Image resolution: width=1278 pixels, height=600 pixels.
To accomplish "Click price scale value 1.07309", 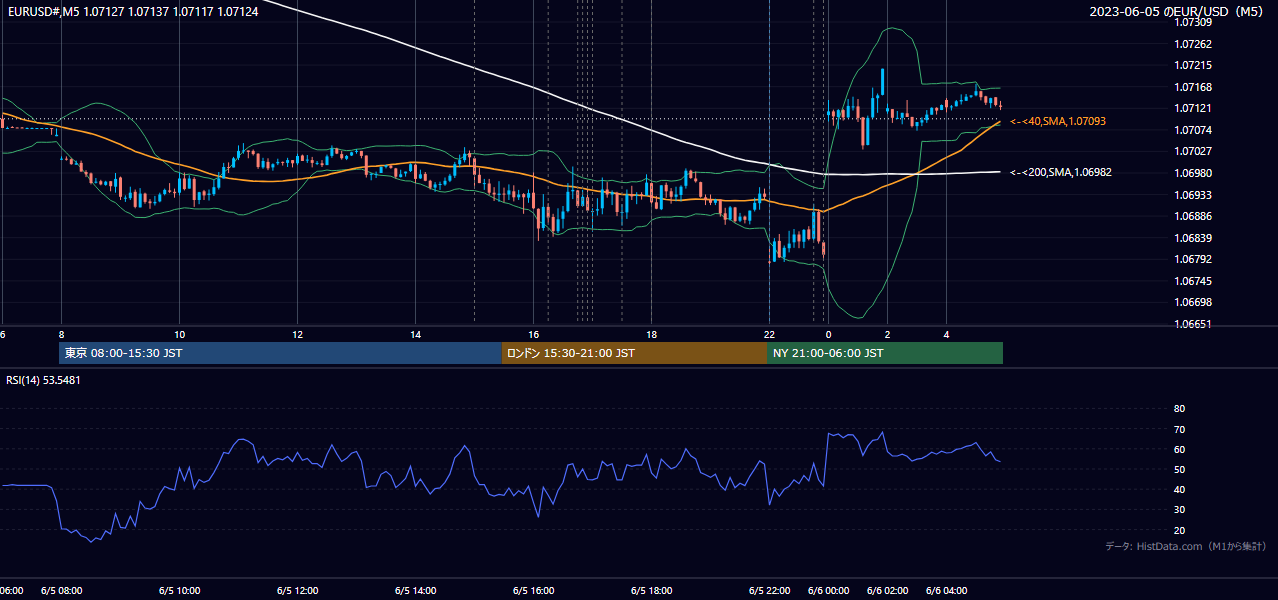I will (1192, 22).
